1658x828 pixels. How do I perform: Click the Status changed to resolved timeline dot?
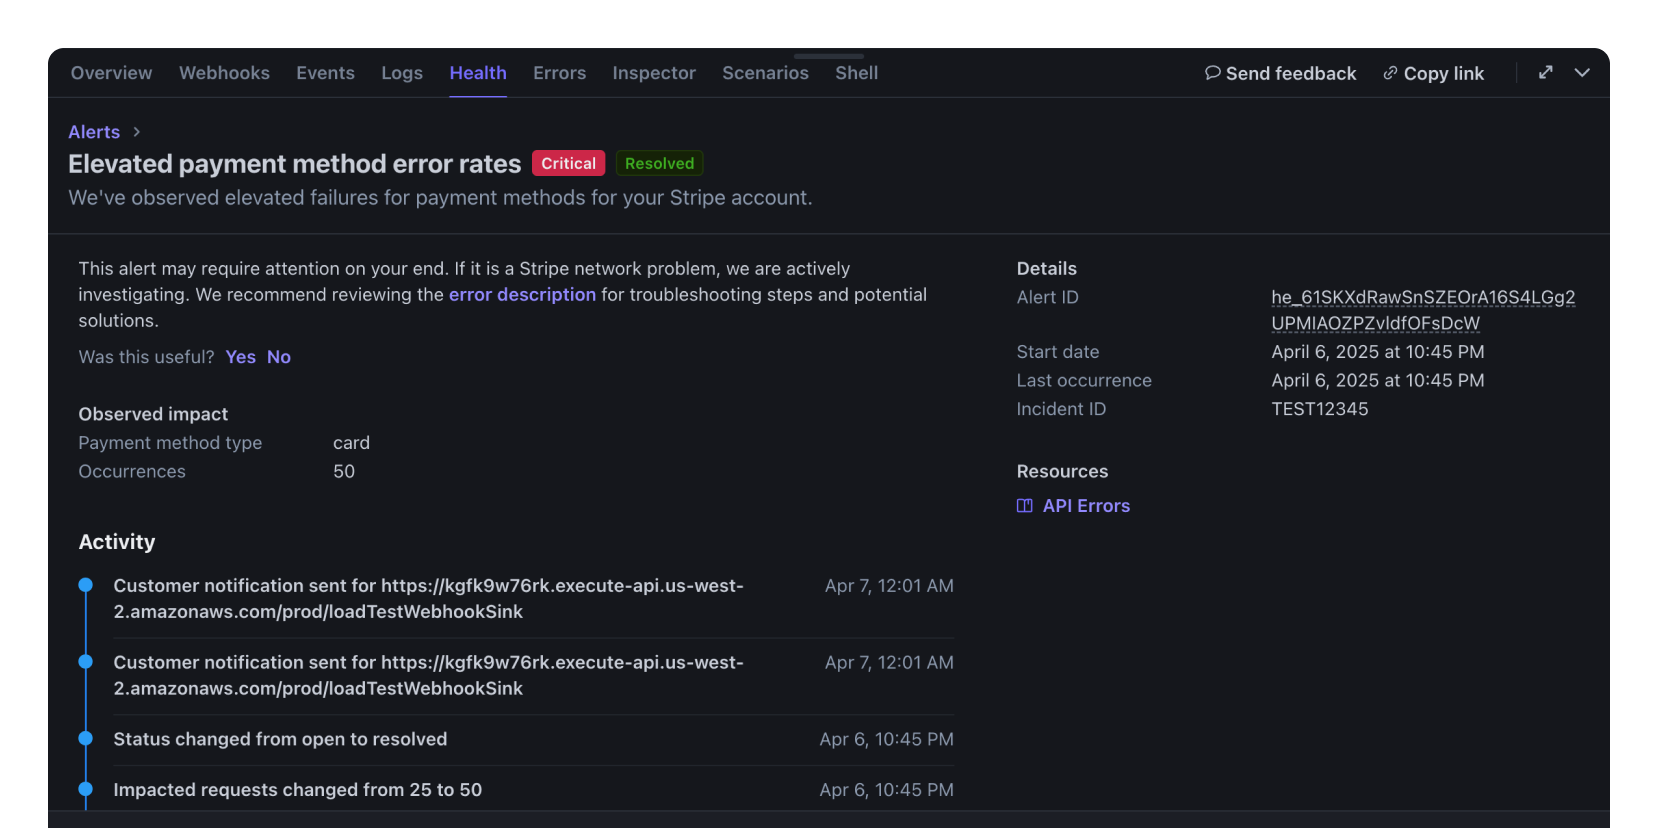pos(86,739)
